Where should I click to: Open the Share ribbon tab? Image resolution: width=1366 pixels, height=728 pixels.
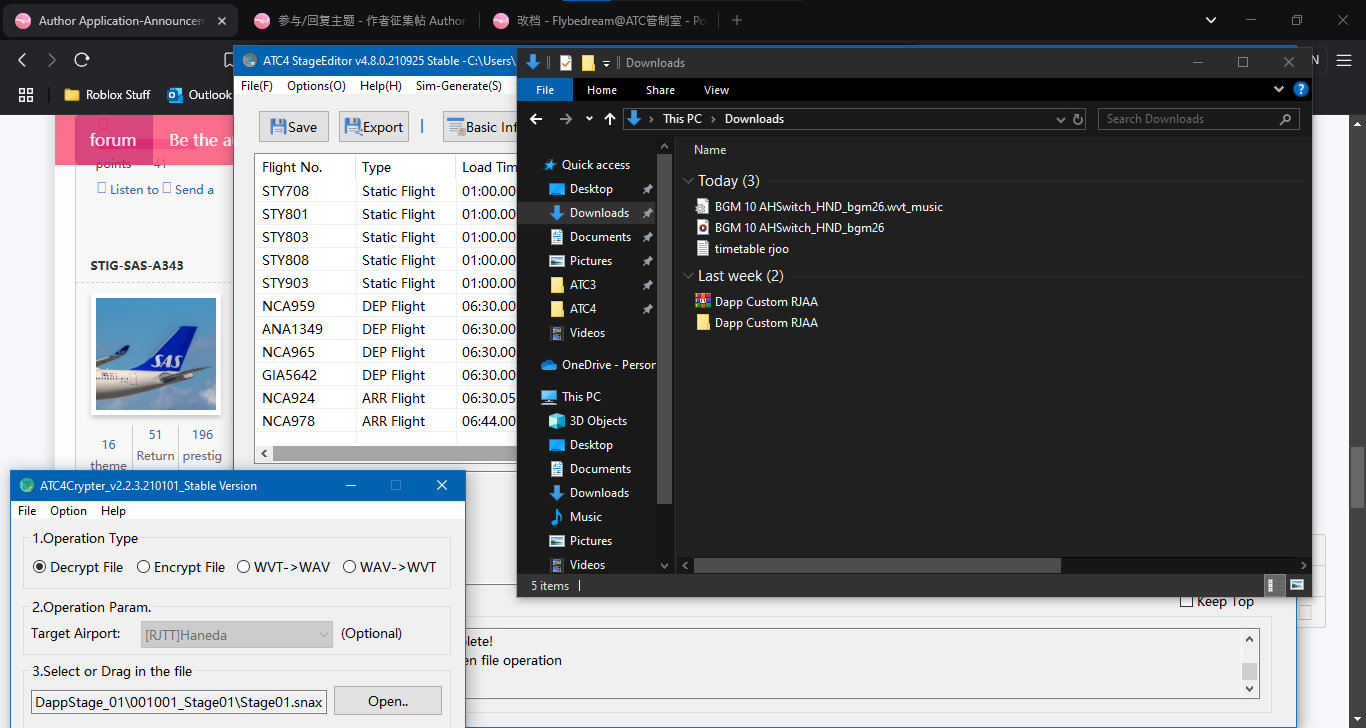(x=660, y=90)
